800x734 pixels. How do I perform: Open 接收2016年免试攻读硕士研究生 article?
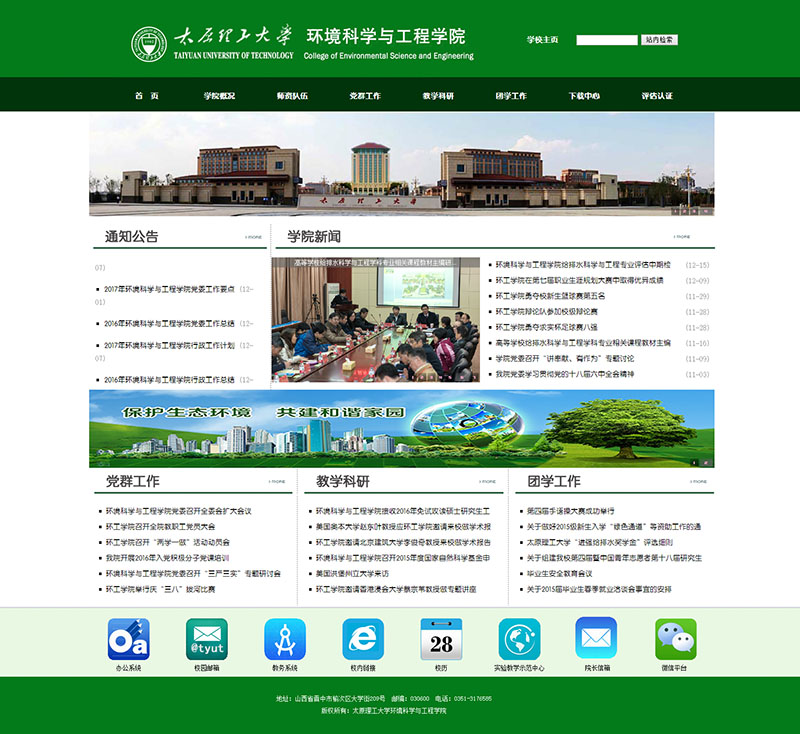point(403,511)
